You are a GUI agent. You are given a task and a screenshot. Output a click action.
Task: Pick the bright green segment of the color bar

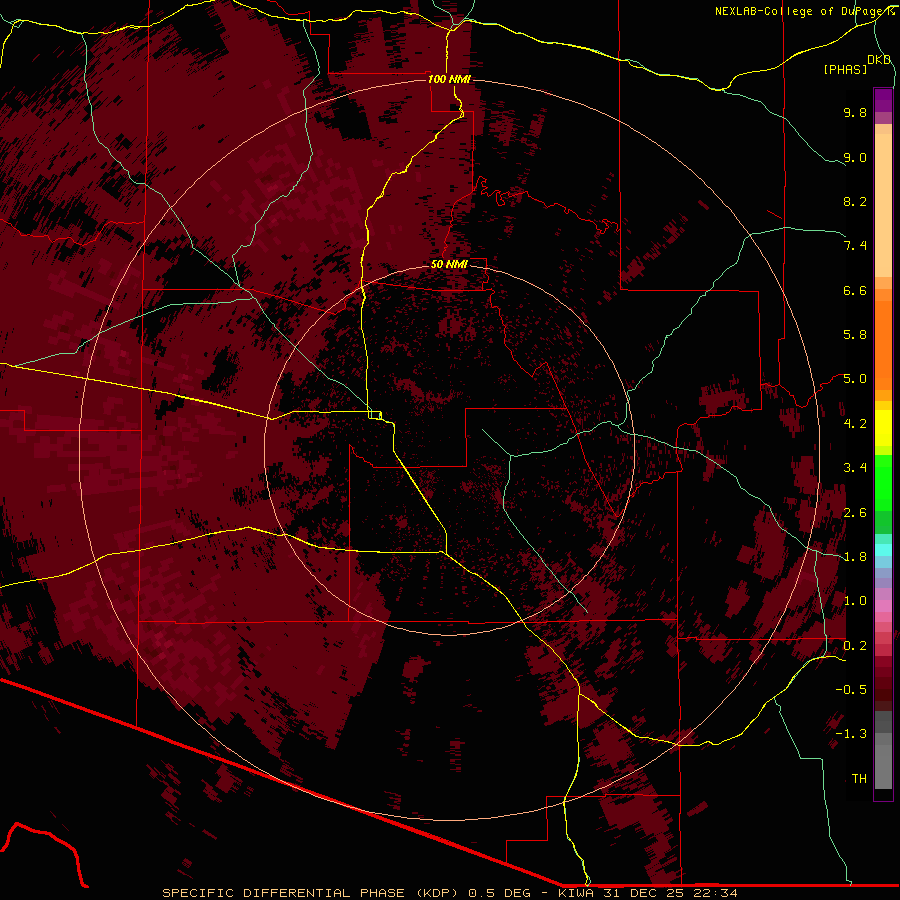click(883, 482)
